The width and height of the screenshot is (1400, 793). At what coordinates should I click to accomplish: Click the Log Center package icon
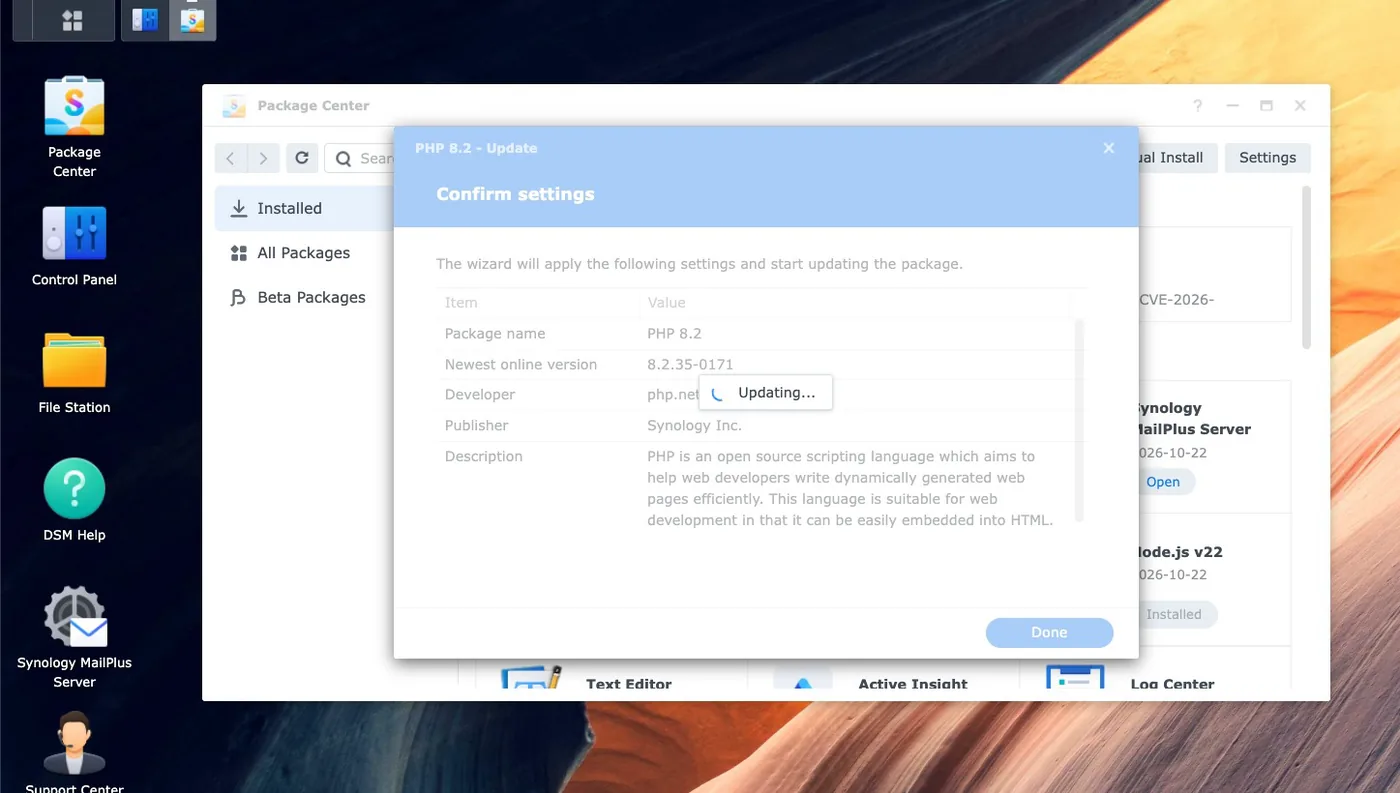[x=1075, y=677]
